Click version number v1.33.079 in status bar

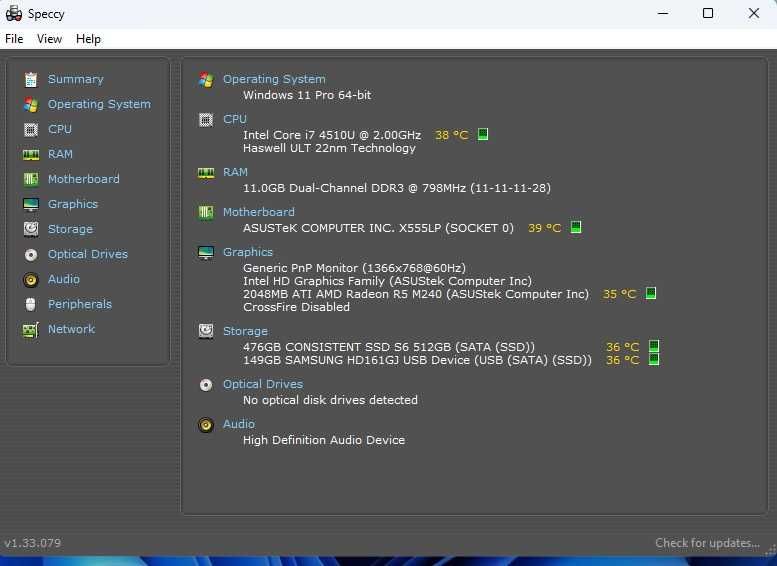pyautogui.click(x=33, y=543)
